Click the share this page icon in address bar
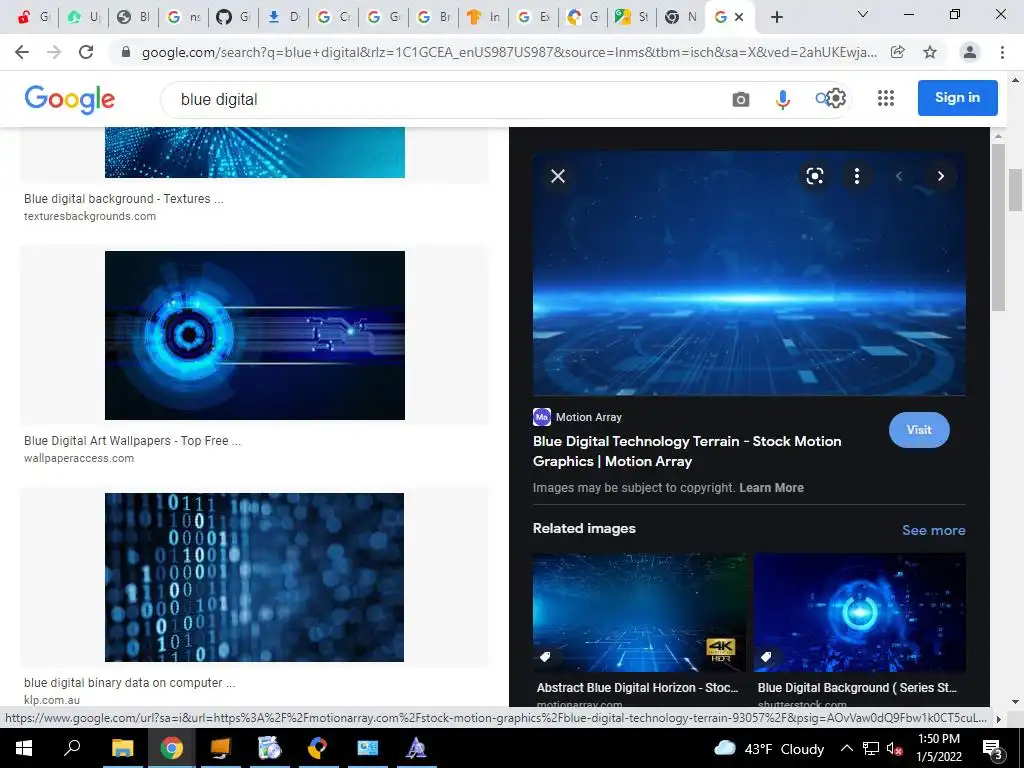 tap(898, 52)
